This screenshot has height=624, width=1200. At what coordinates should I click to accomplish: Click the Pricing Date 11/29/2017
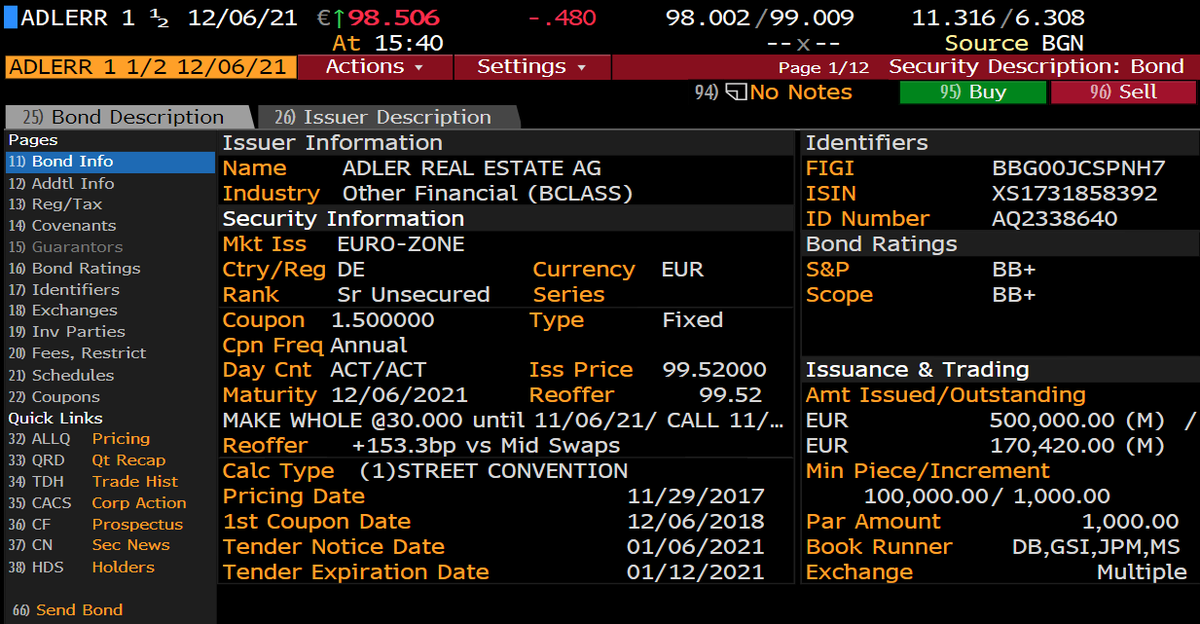point(696,496)
